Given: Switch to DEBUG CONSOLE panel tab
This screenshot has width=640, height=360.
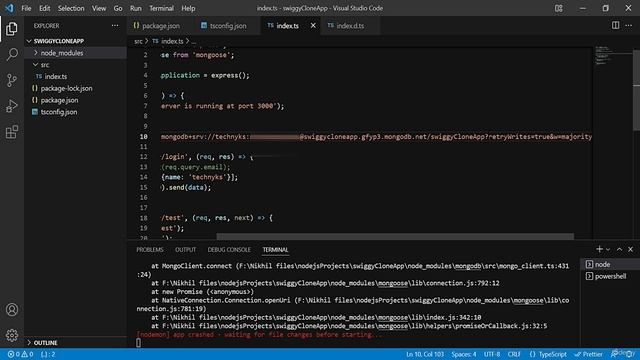Looking at the screenshot, I should (x=229, y=249).
